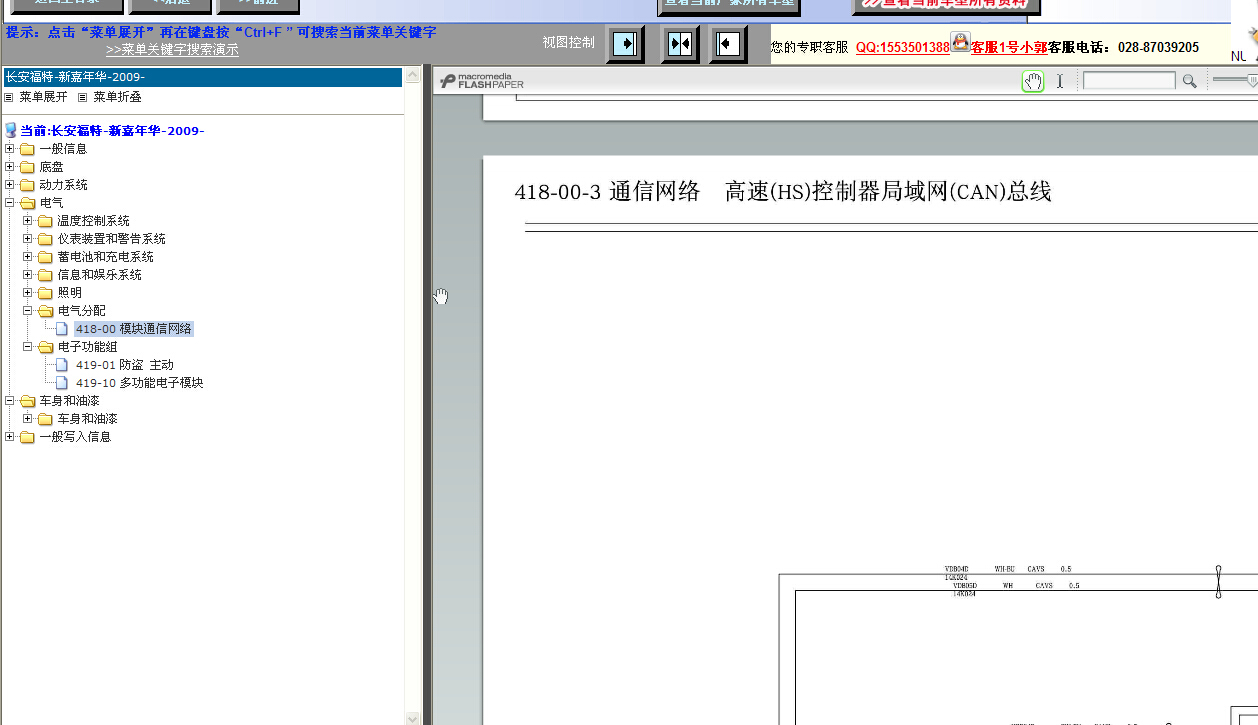The height and width of the screenshot is (725, 1258).
Task: Expand the 底盘 tree node
Action: point(10,167)
